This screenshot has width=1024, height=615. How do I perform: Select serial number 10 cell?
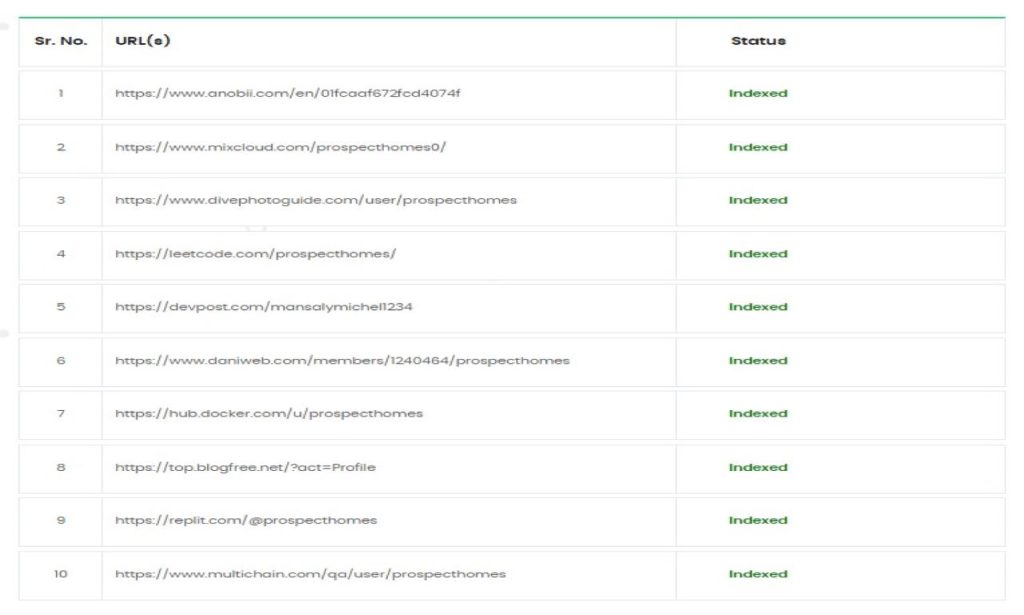[61, 574]
